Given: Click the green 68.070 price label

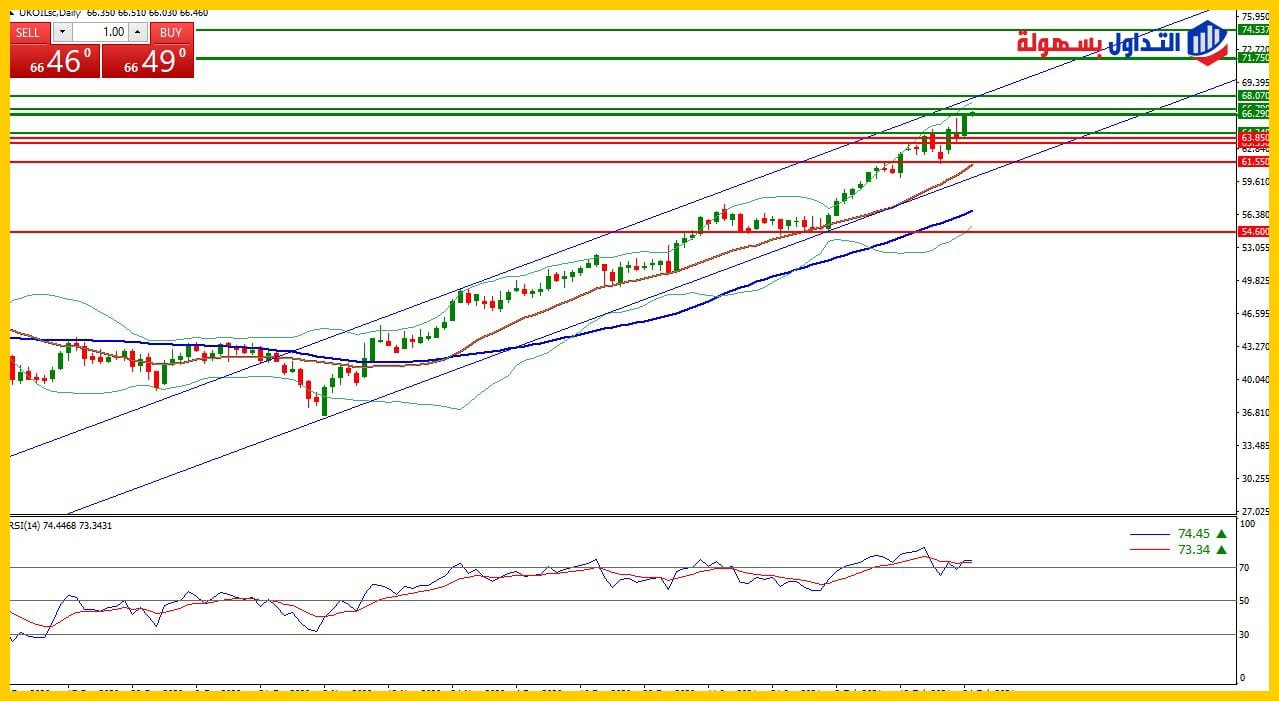Looking at the screenshot, I should pyautogui.click(x=1254, y=96).
